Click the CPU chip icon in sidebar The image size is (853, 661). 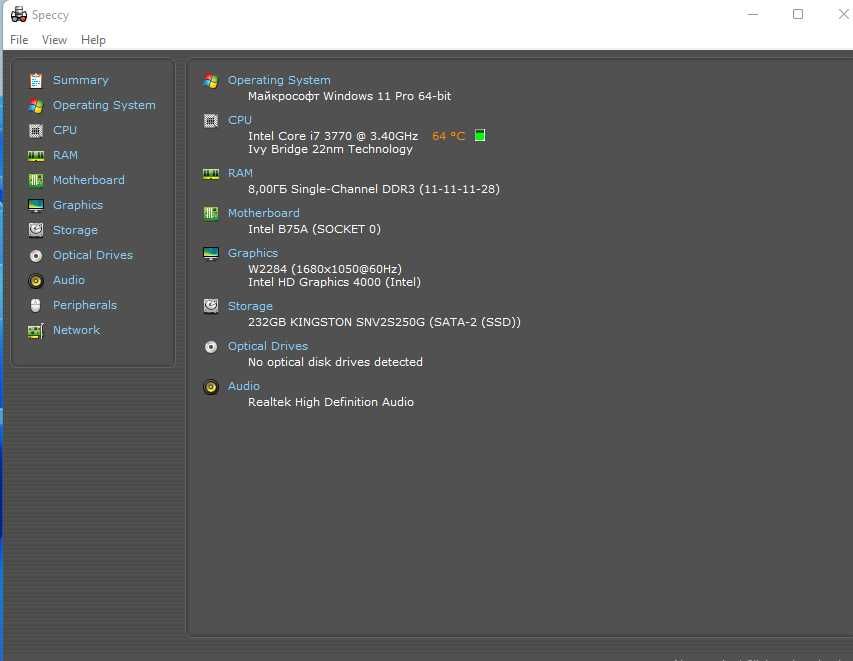(x=36, y=131)
